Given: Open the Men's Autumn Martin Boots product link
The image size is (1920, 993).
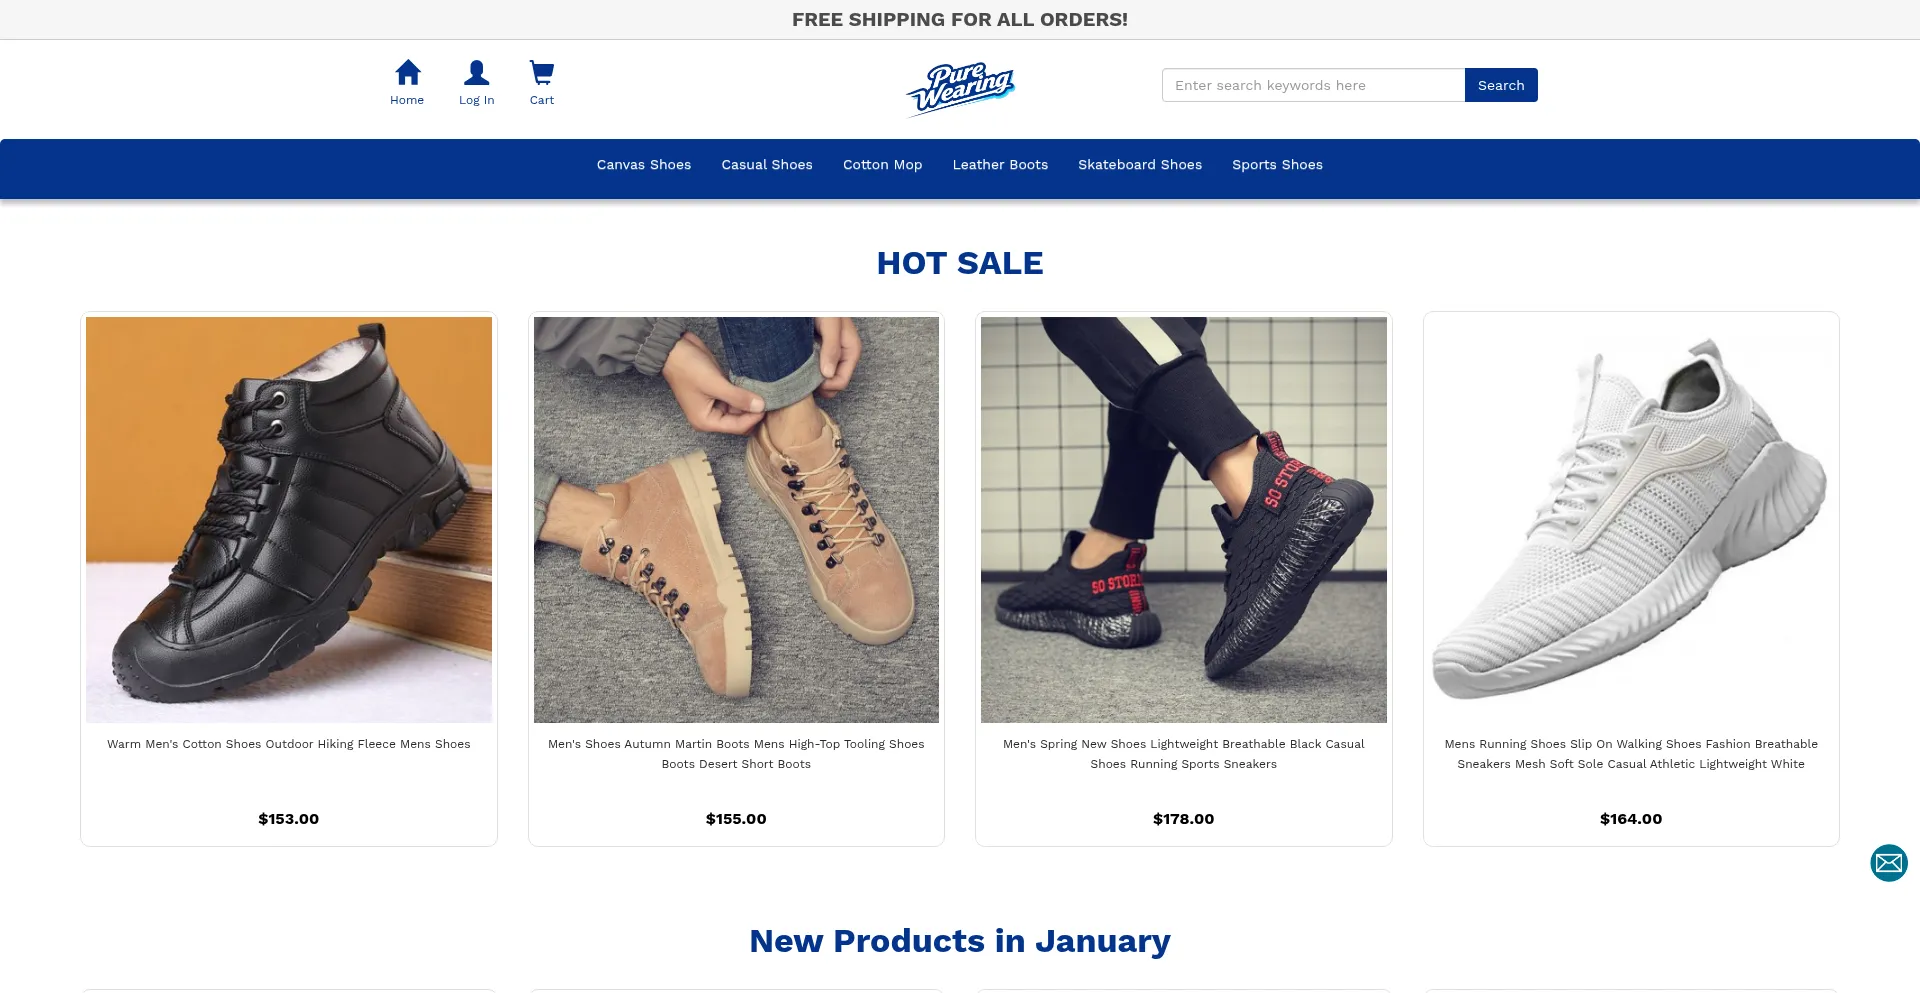Looking at the screenshot, I should [736, 753].
